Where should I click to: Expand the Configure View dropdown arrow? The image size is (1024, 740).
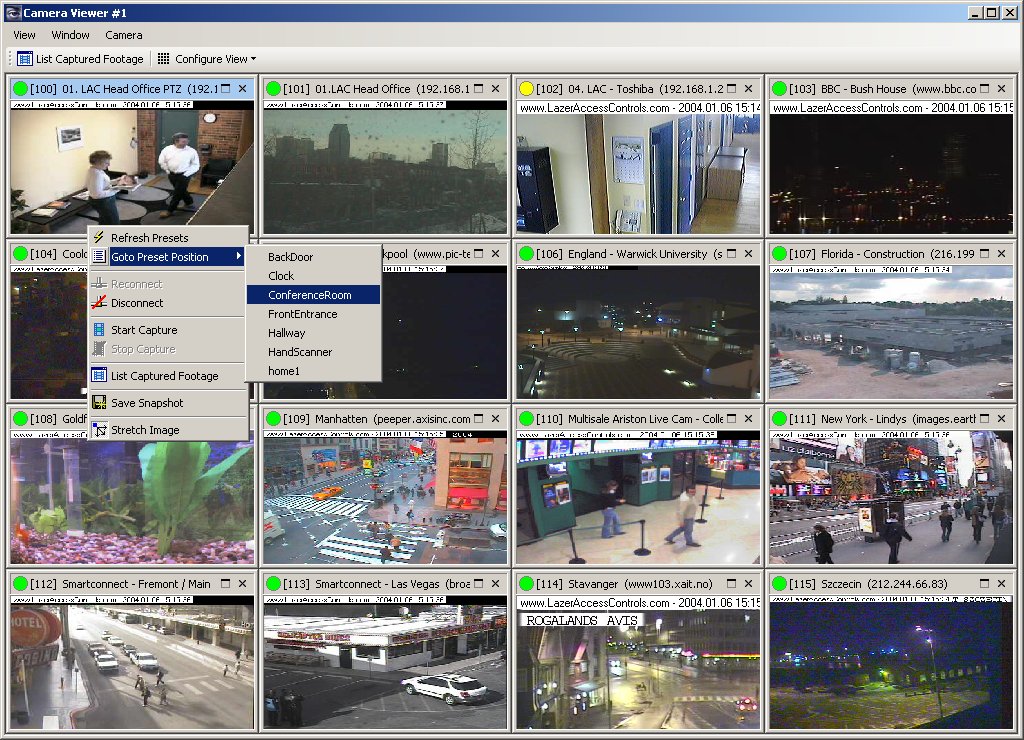click(253, 60)
